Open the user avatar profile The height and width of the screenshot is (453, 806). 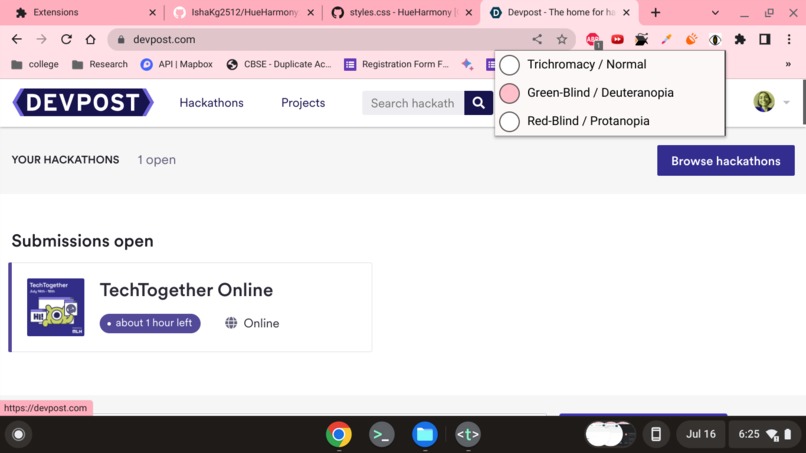pos(764,102)
